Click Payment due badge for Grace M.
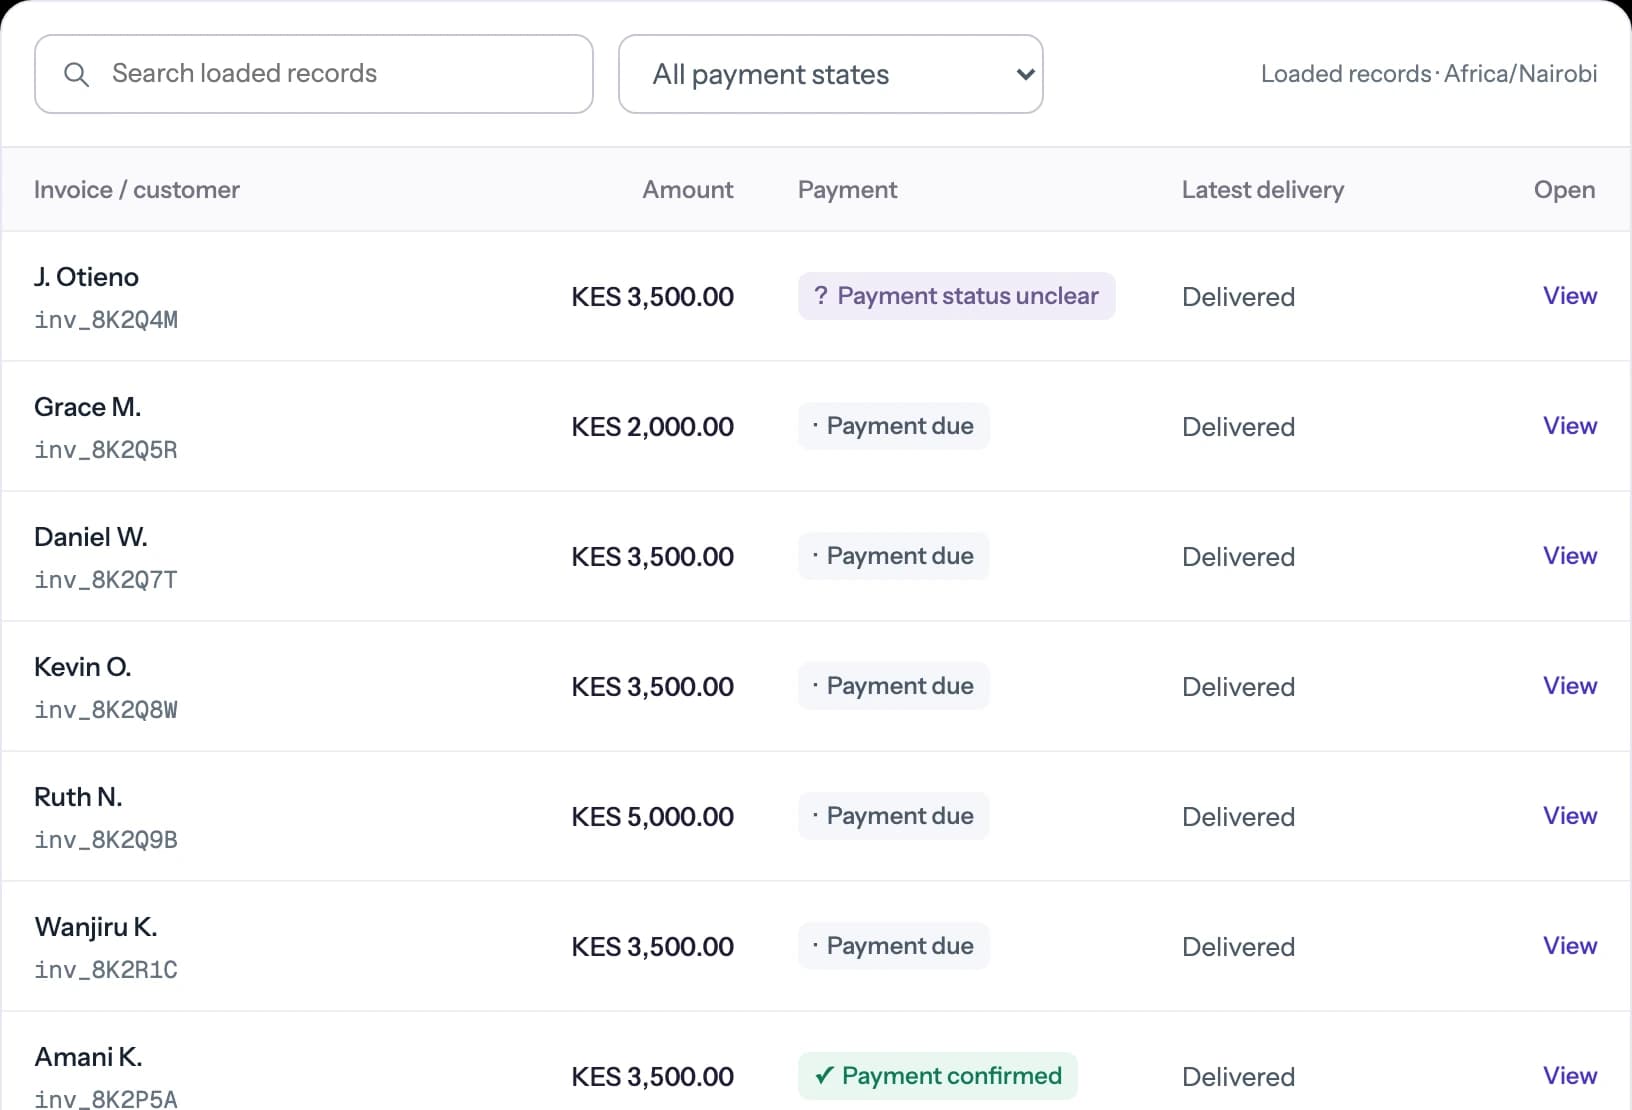 (x=894, y=426)
